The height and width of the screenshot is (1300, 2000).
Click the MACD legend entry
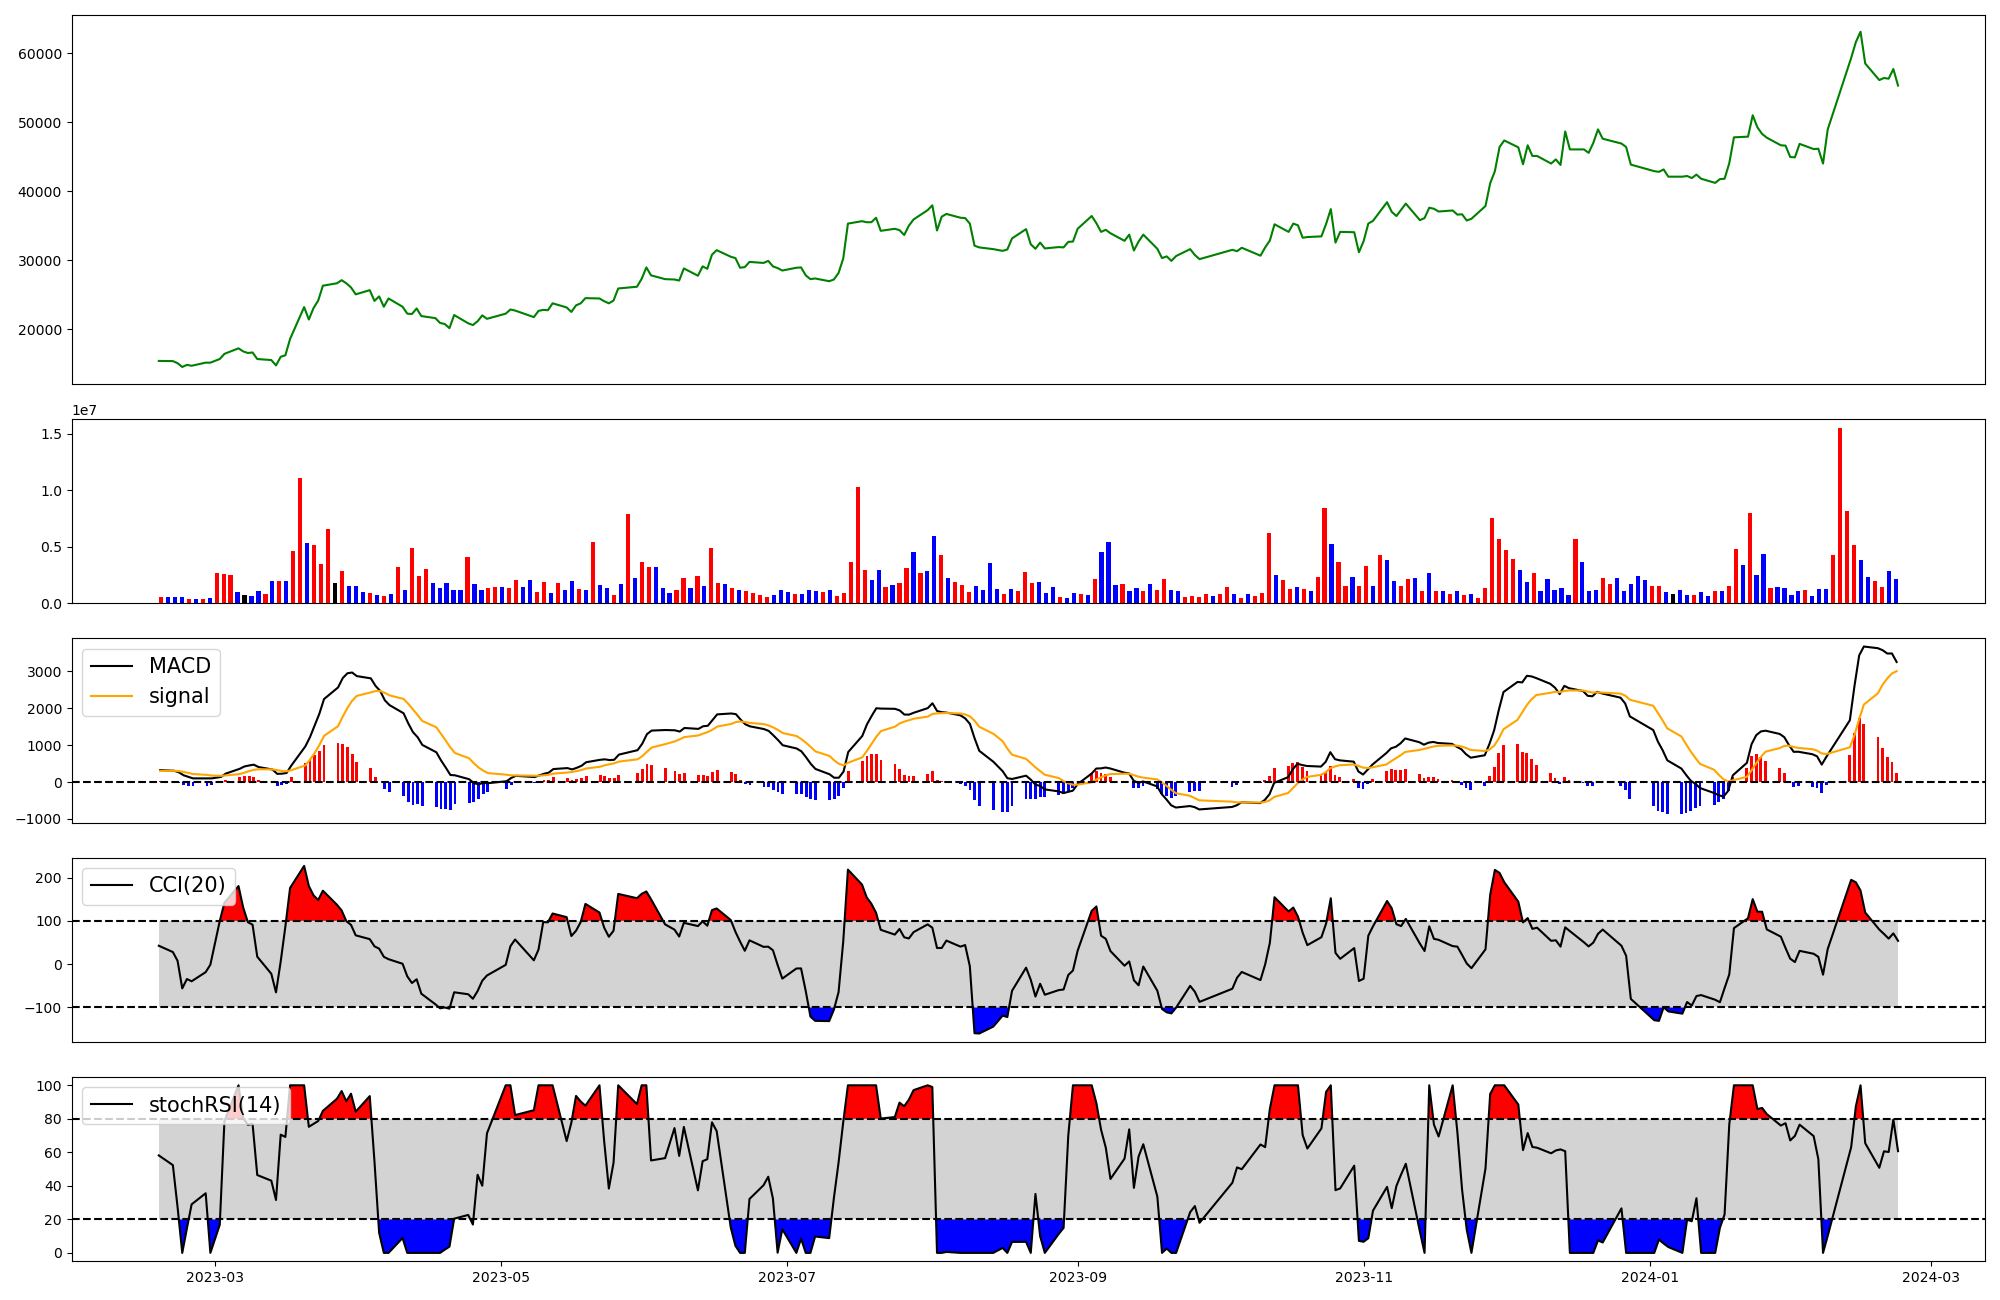[x=179, y=666]
